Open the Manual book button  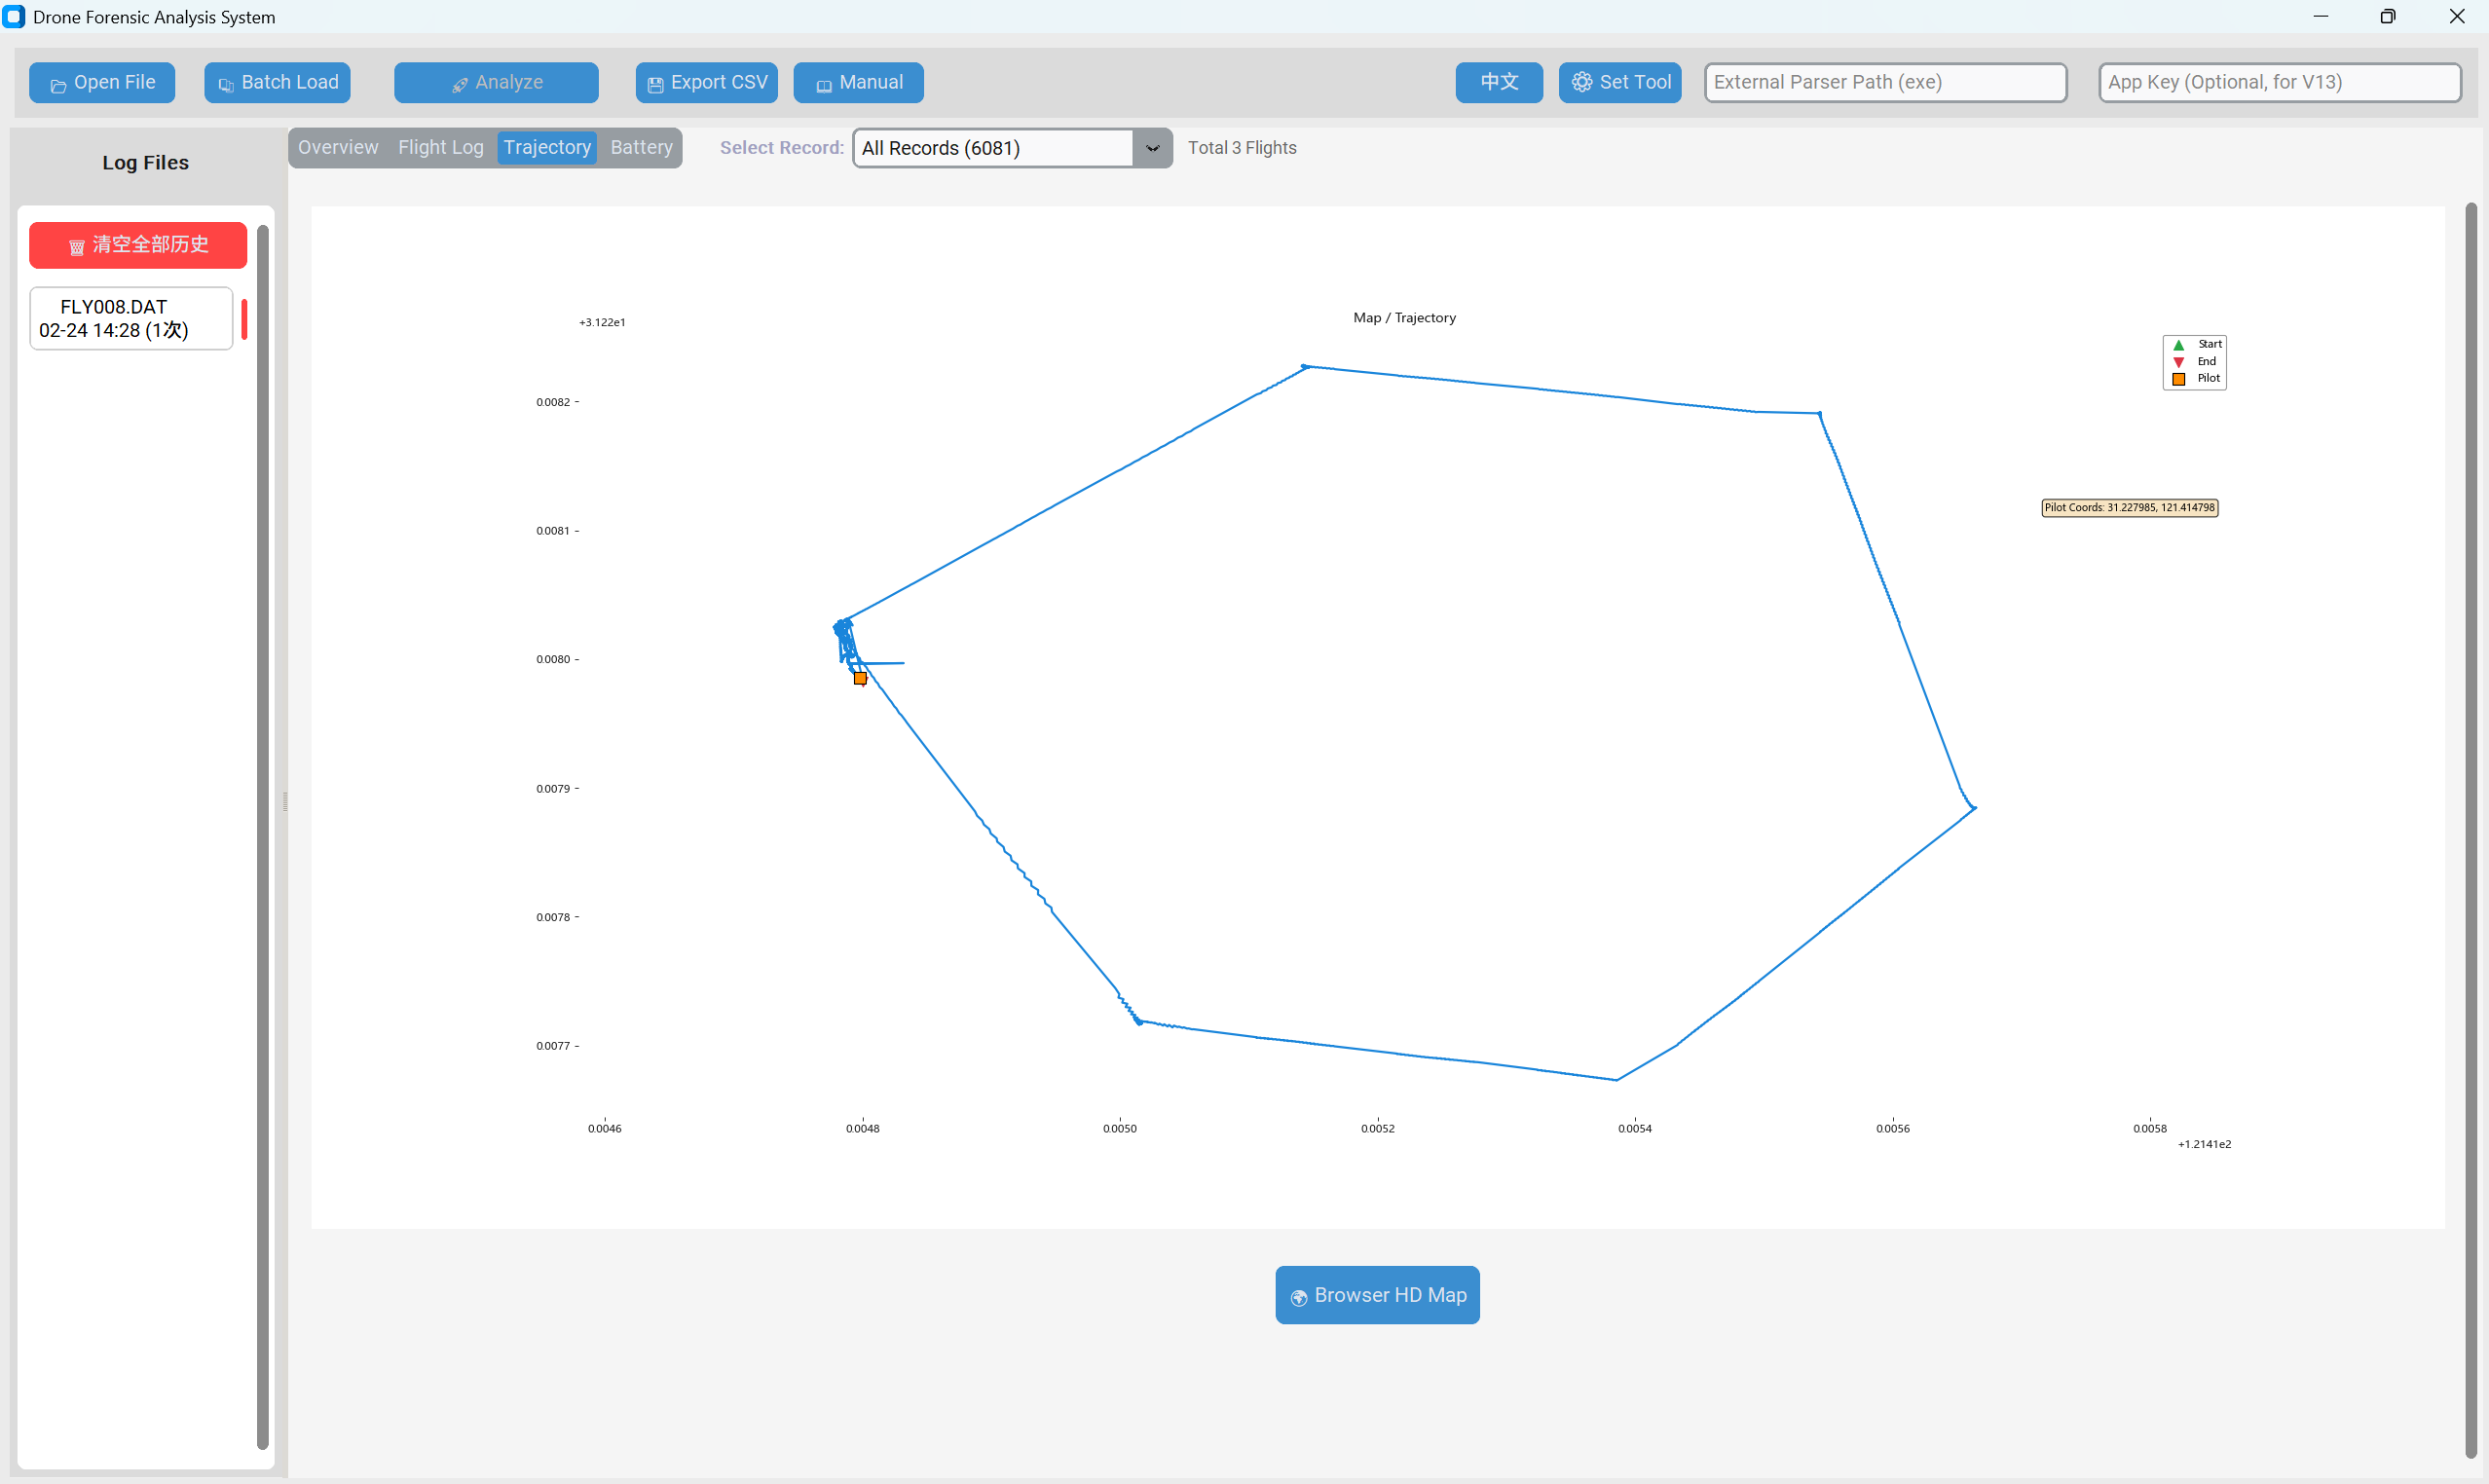(858, 82)
